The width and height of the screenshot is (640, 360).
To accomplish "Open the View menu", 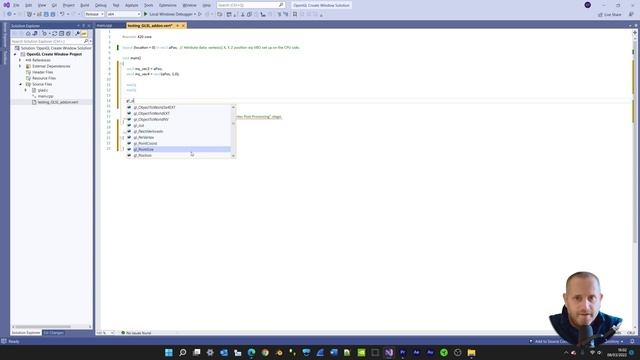I will pos(42,5).
